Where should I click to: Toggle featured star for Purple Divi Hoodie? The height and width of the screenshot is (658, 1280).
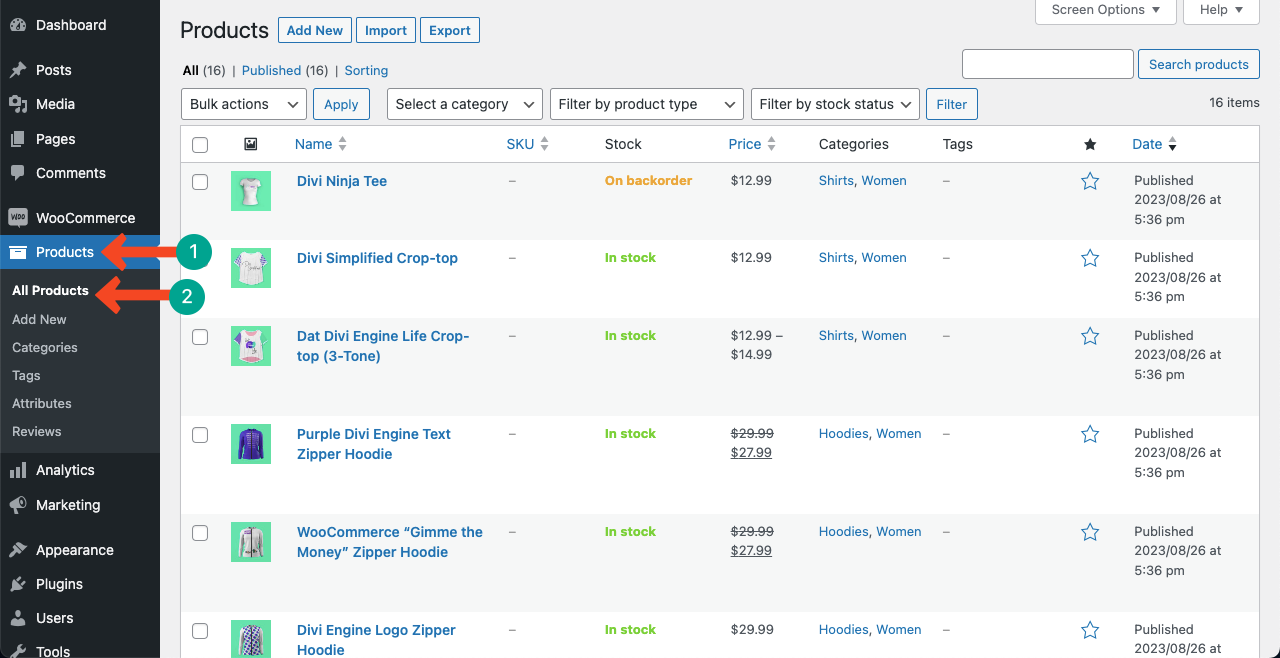[1090, 434]
